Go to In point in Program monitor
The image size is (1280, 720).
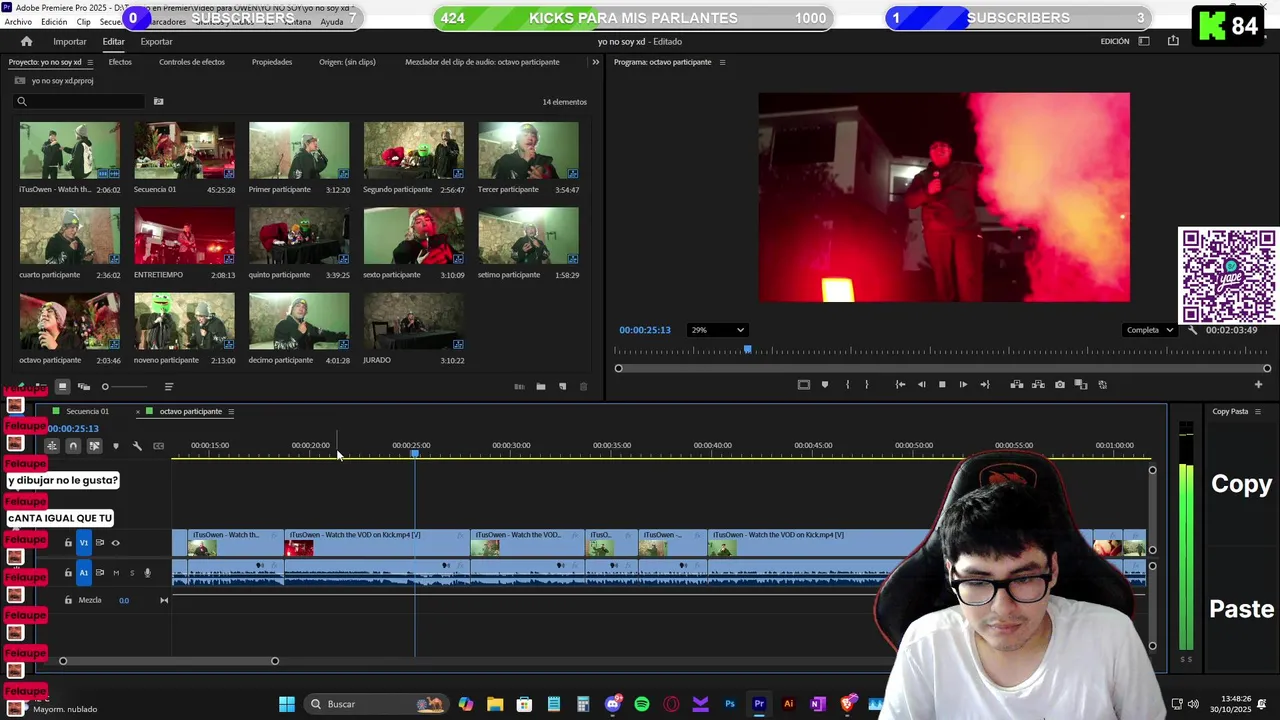900,384
